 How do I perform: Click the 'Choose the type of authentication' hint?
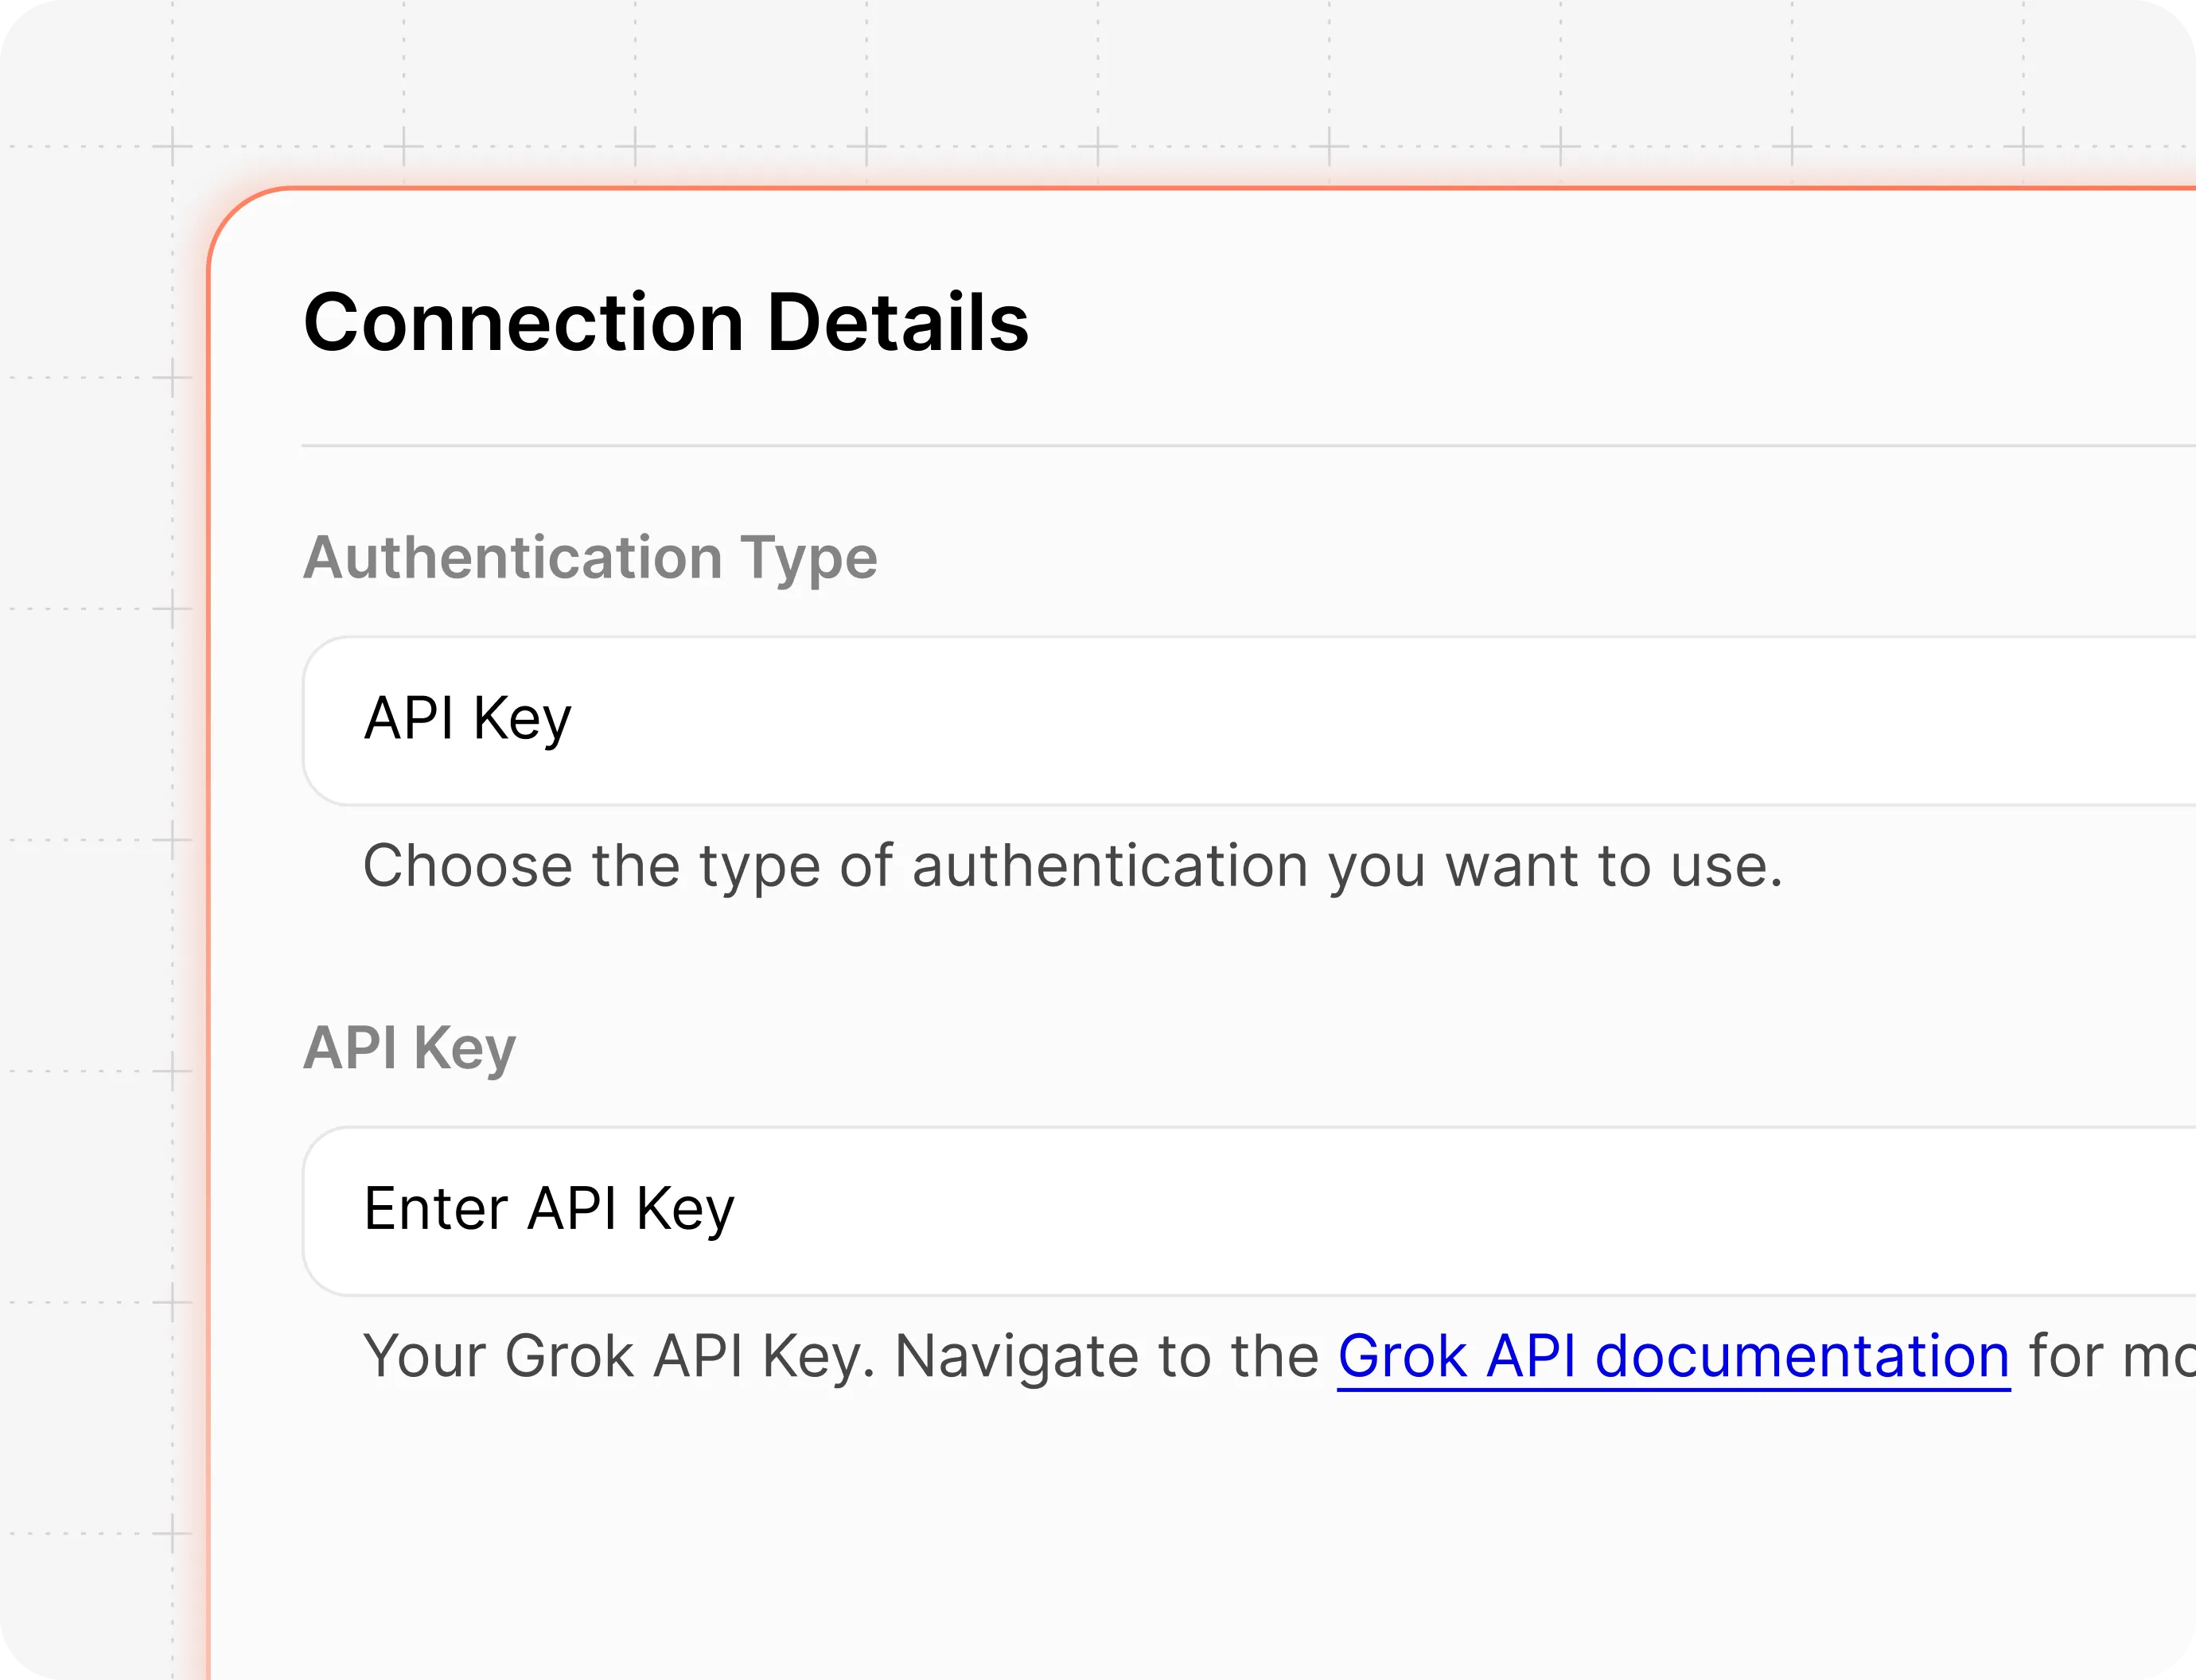(1072, 866)
